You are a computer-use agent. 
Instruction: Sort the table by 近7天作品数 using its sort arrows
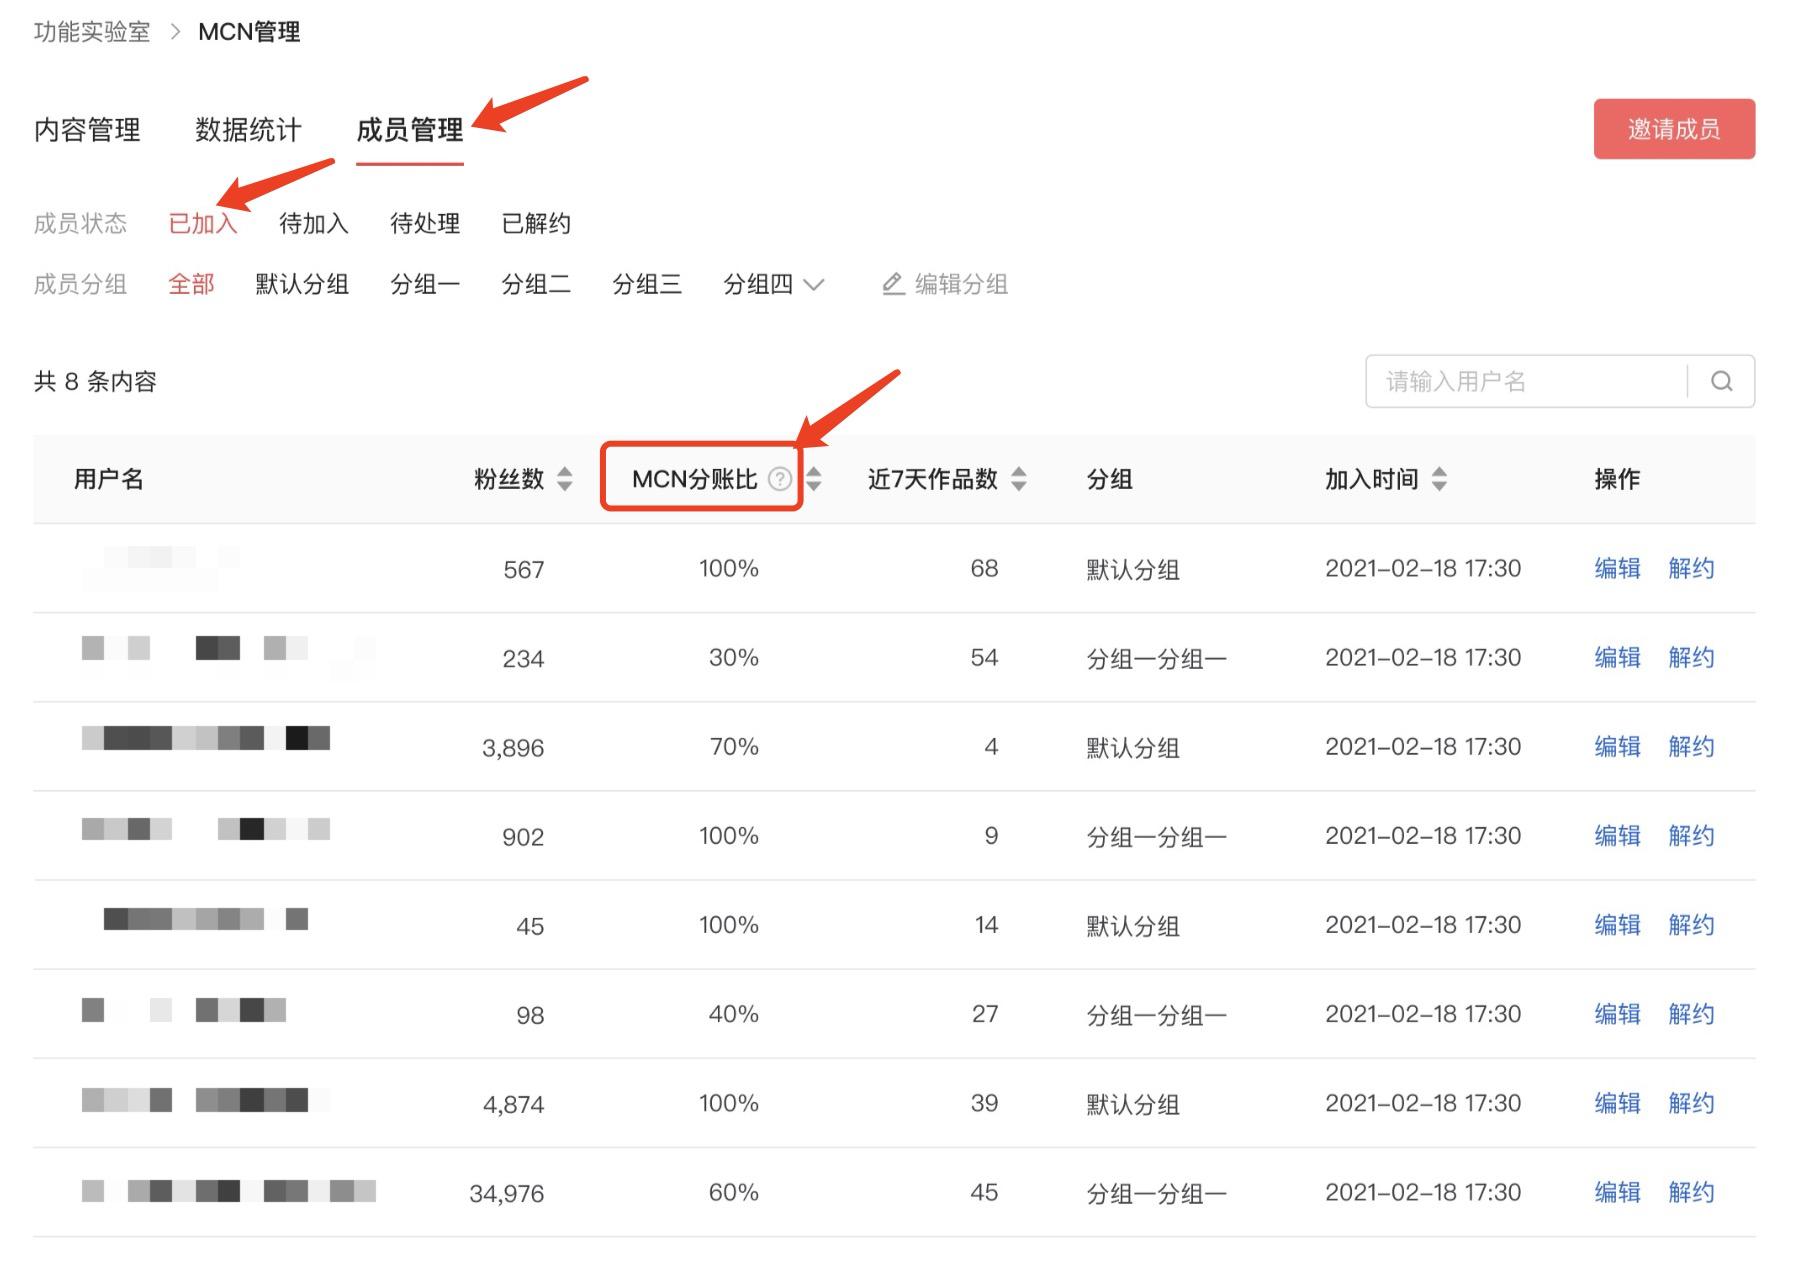pos(1019,479)
